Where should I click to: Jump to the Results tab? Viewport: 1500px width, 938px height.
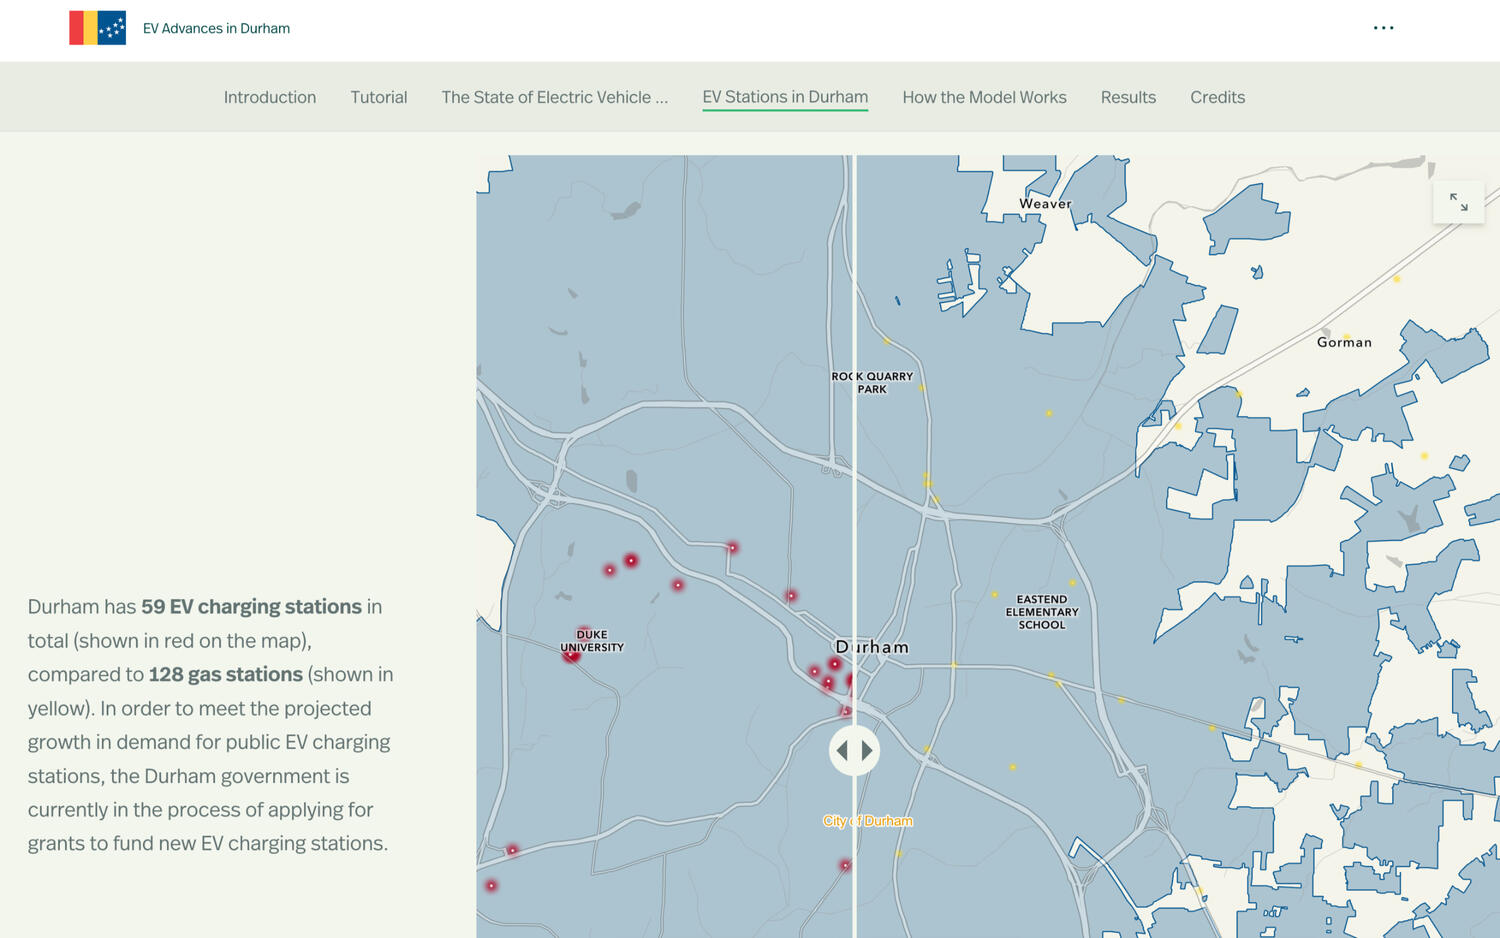tap(1128, 97)
